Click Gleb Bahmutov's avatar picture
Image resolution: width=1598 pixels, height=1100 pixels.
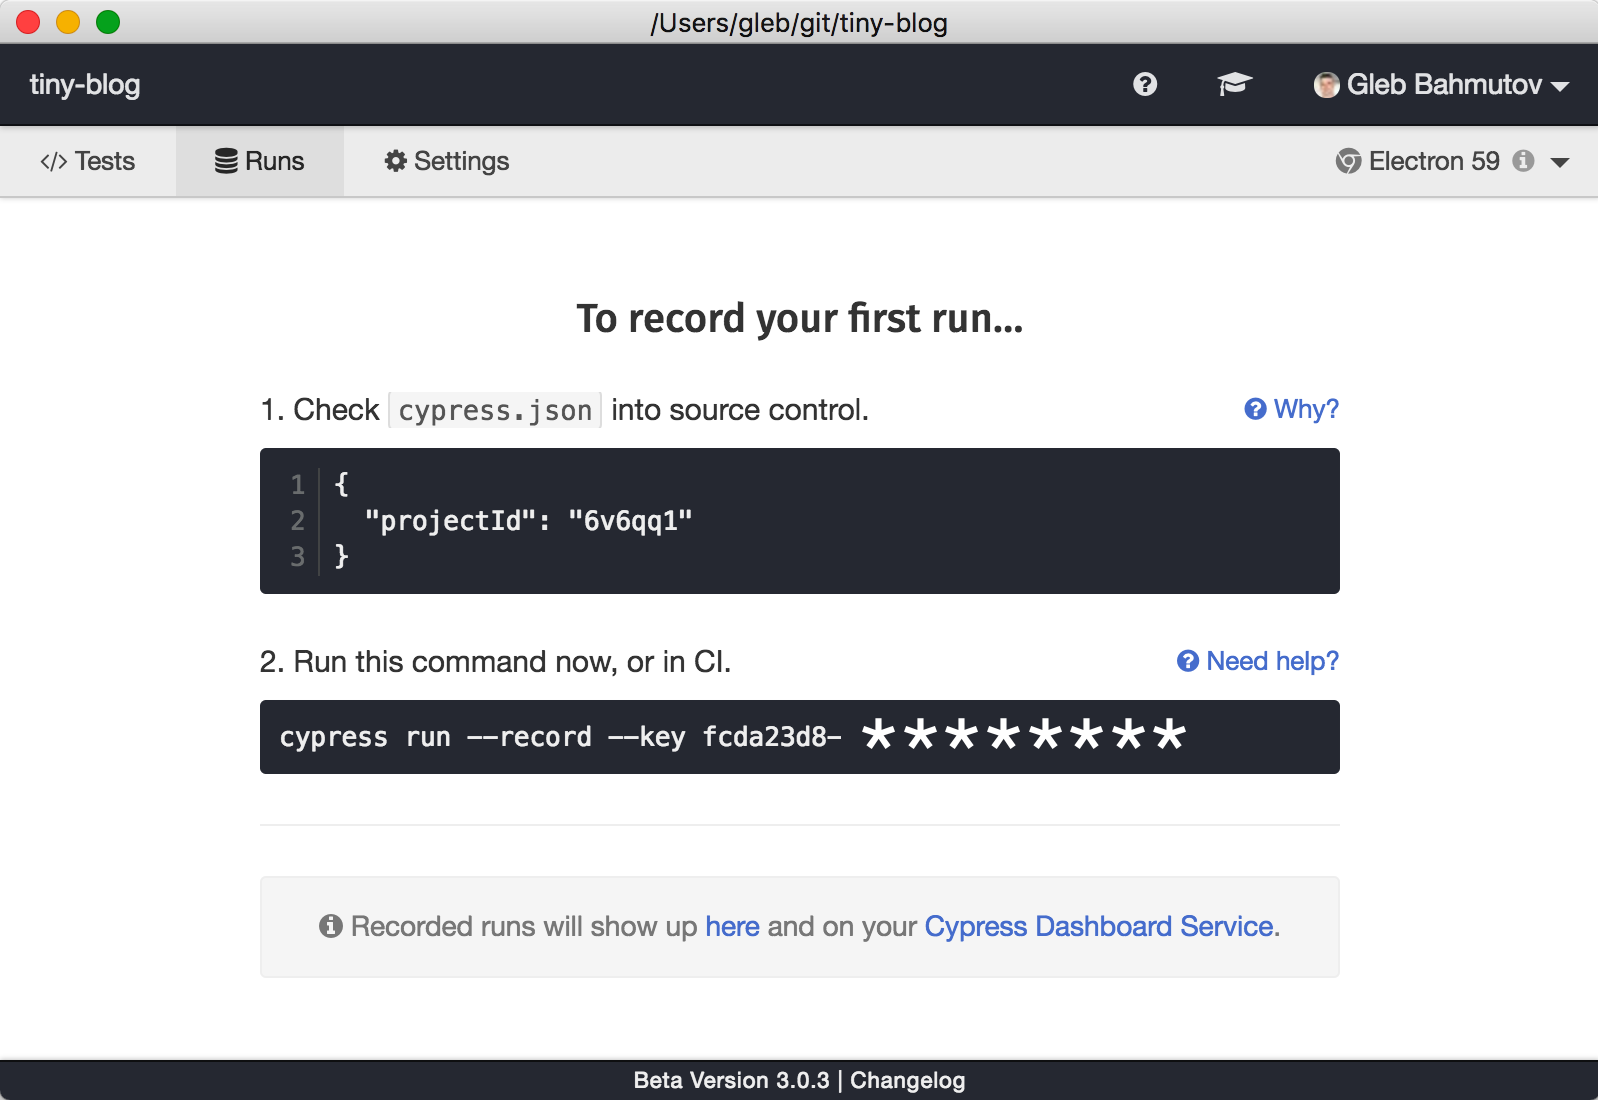pos(1326,85)
